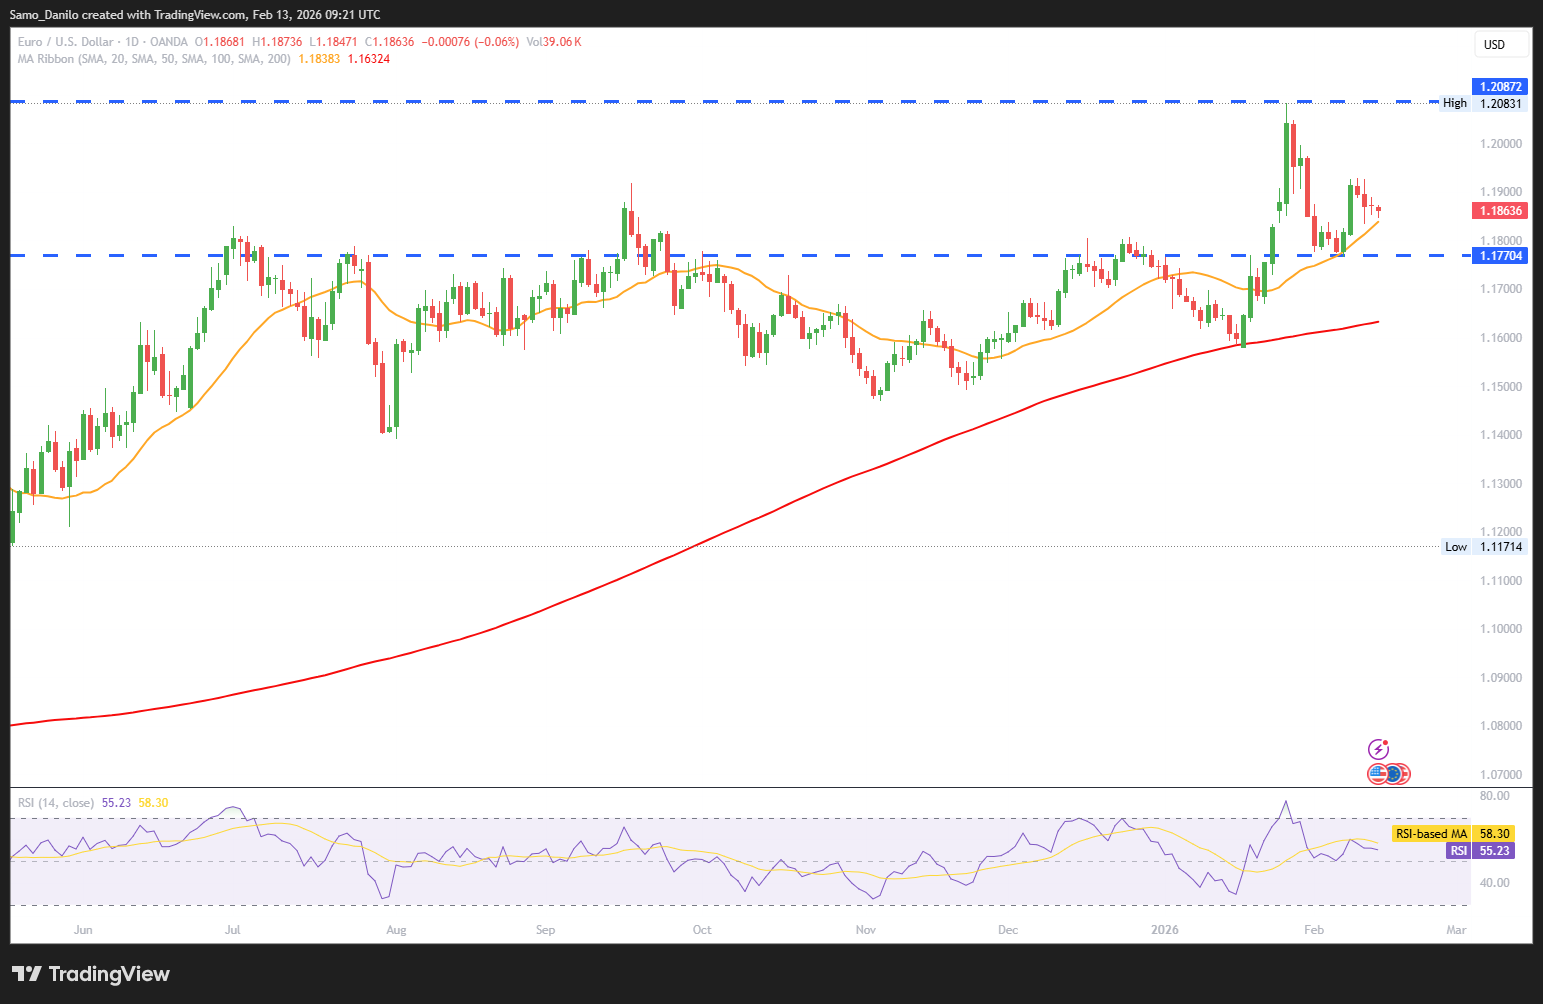This screenshot has width=1543, height=1004.
Task: Click the US flag economic event icon
Action: click(1379, 773)
